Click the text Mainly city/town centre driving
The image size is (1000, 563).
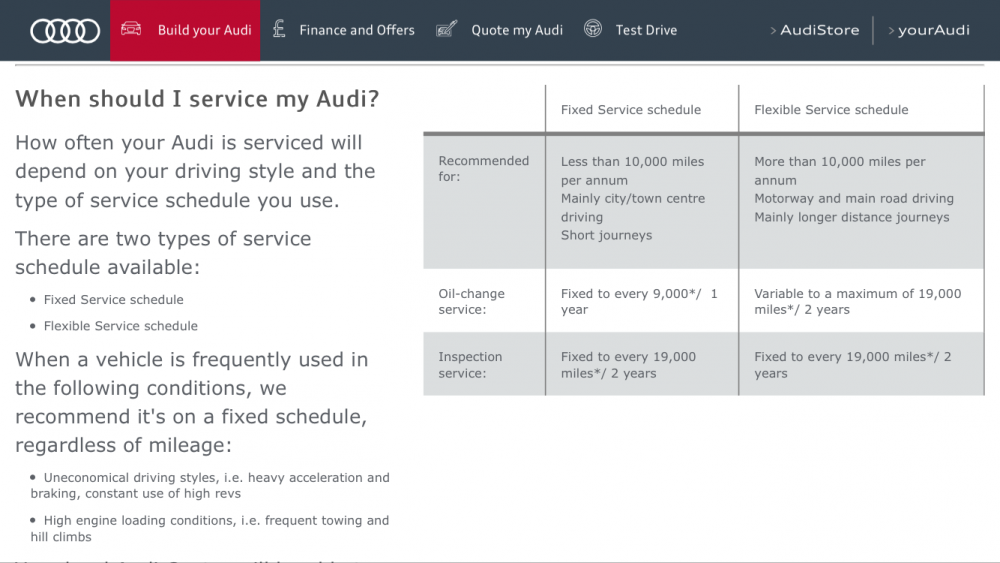pos(633,207)
